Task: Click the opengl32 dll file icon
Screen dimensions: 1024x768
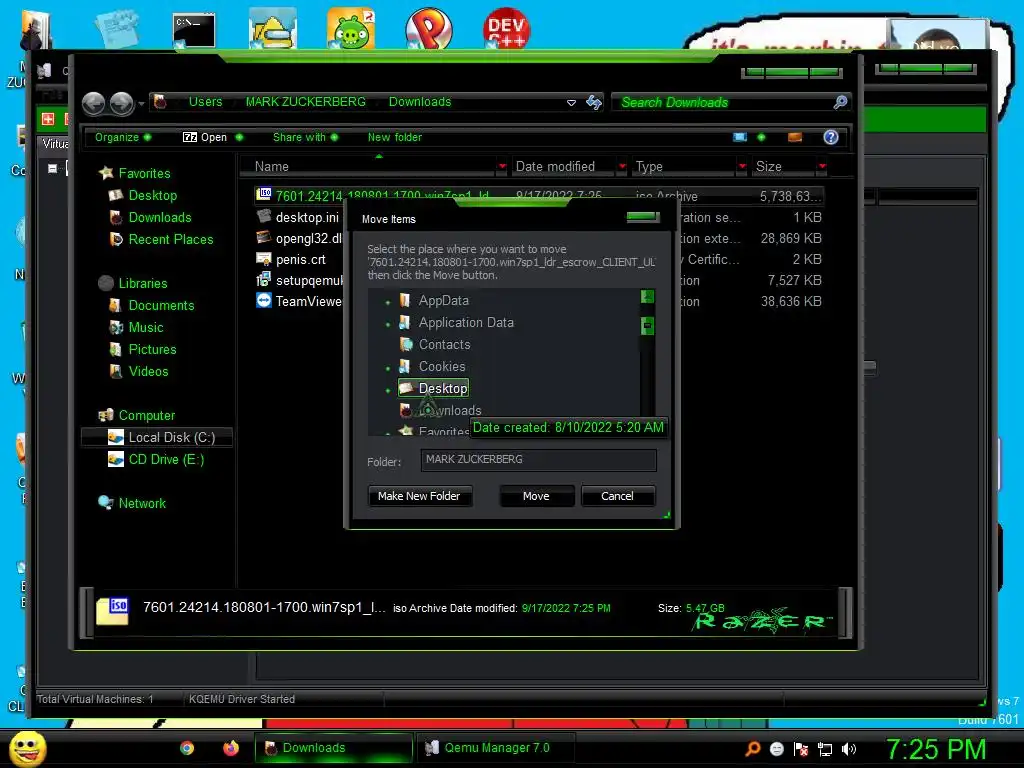Action: point(264,238)
